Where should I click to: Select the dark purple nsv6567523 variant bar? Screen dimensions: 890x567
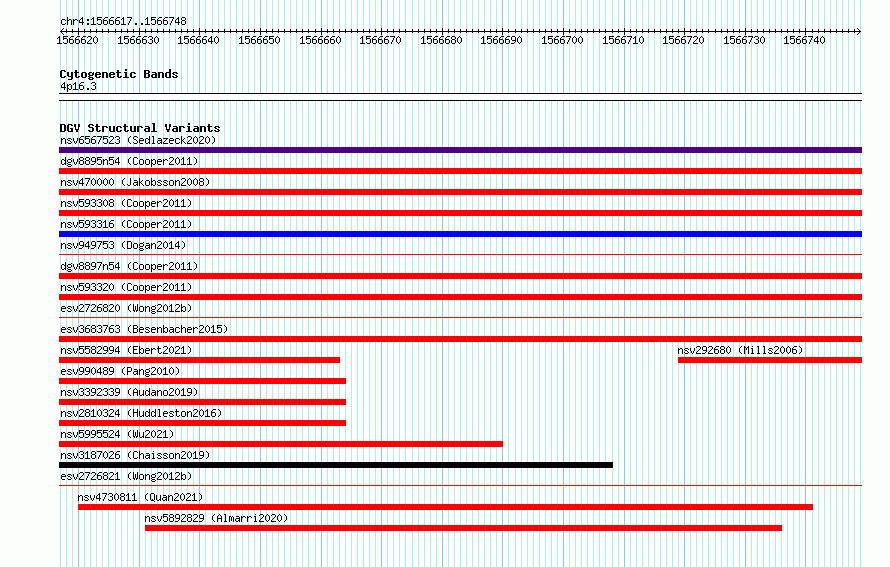click(460, 150)
